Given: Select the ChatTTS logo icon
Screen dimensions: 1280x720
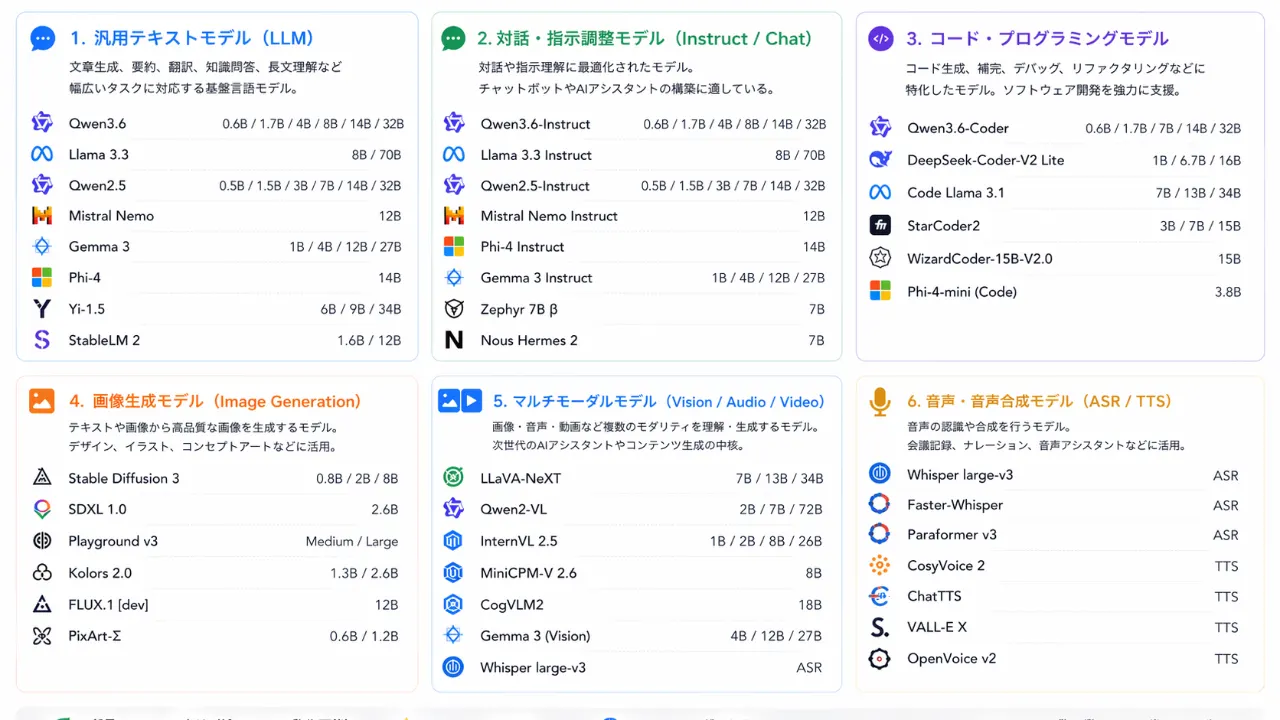Looking at the screenshot, I should click(x=880, y=596).
